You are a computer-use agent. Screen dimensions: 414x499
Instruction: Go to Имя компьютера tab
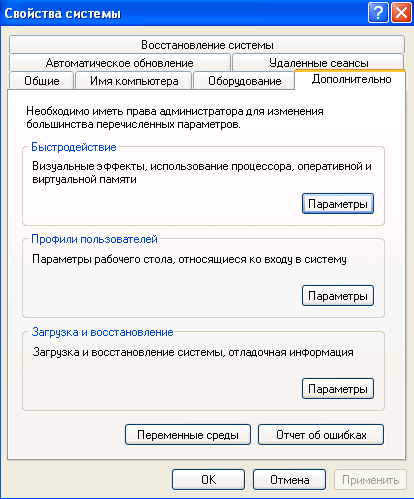click(134, 81)
